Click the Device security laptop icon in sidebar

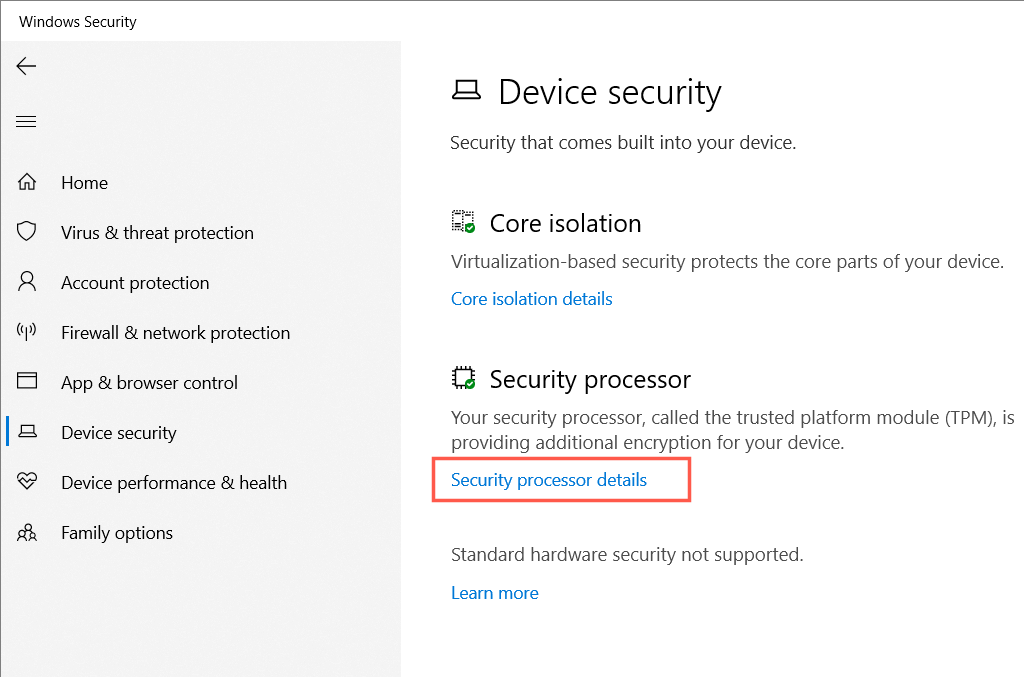(x=27, y=432)
